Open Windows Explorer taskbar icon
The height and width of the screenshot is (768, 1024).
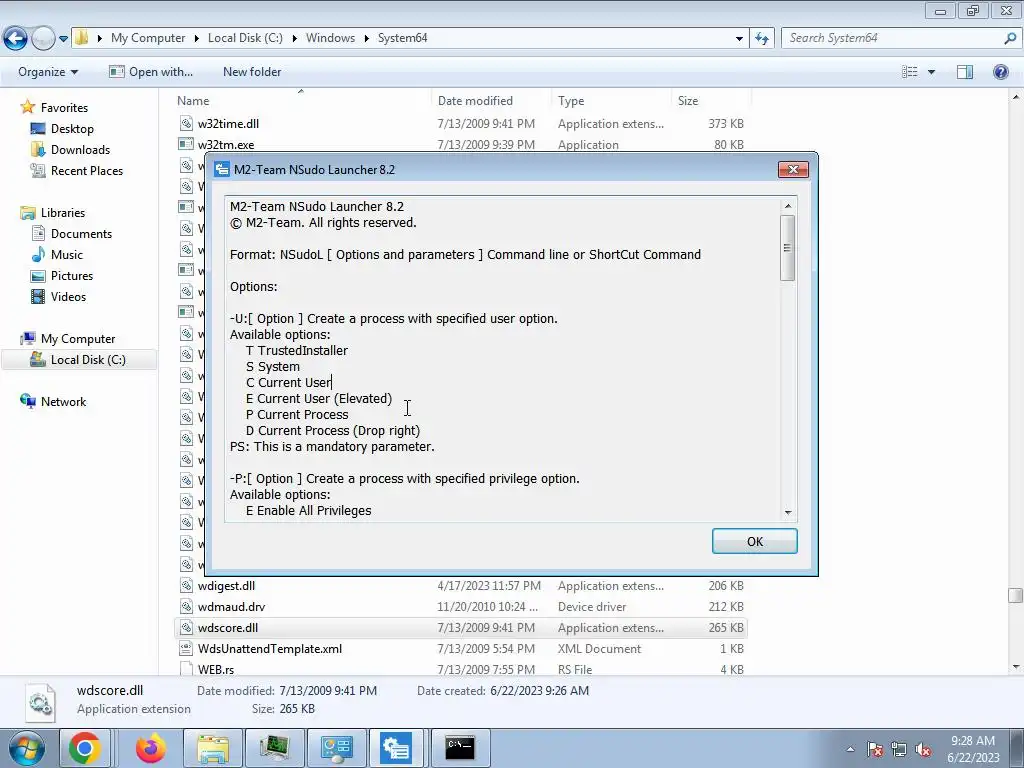point(213,748)
